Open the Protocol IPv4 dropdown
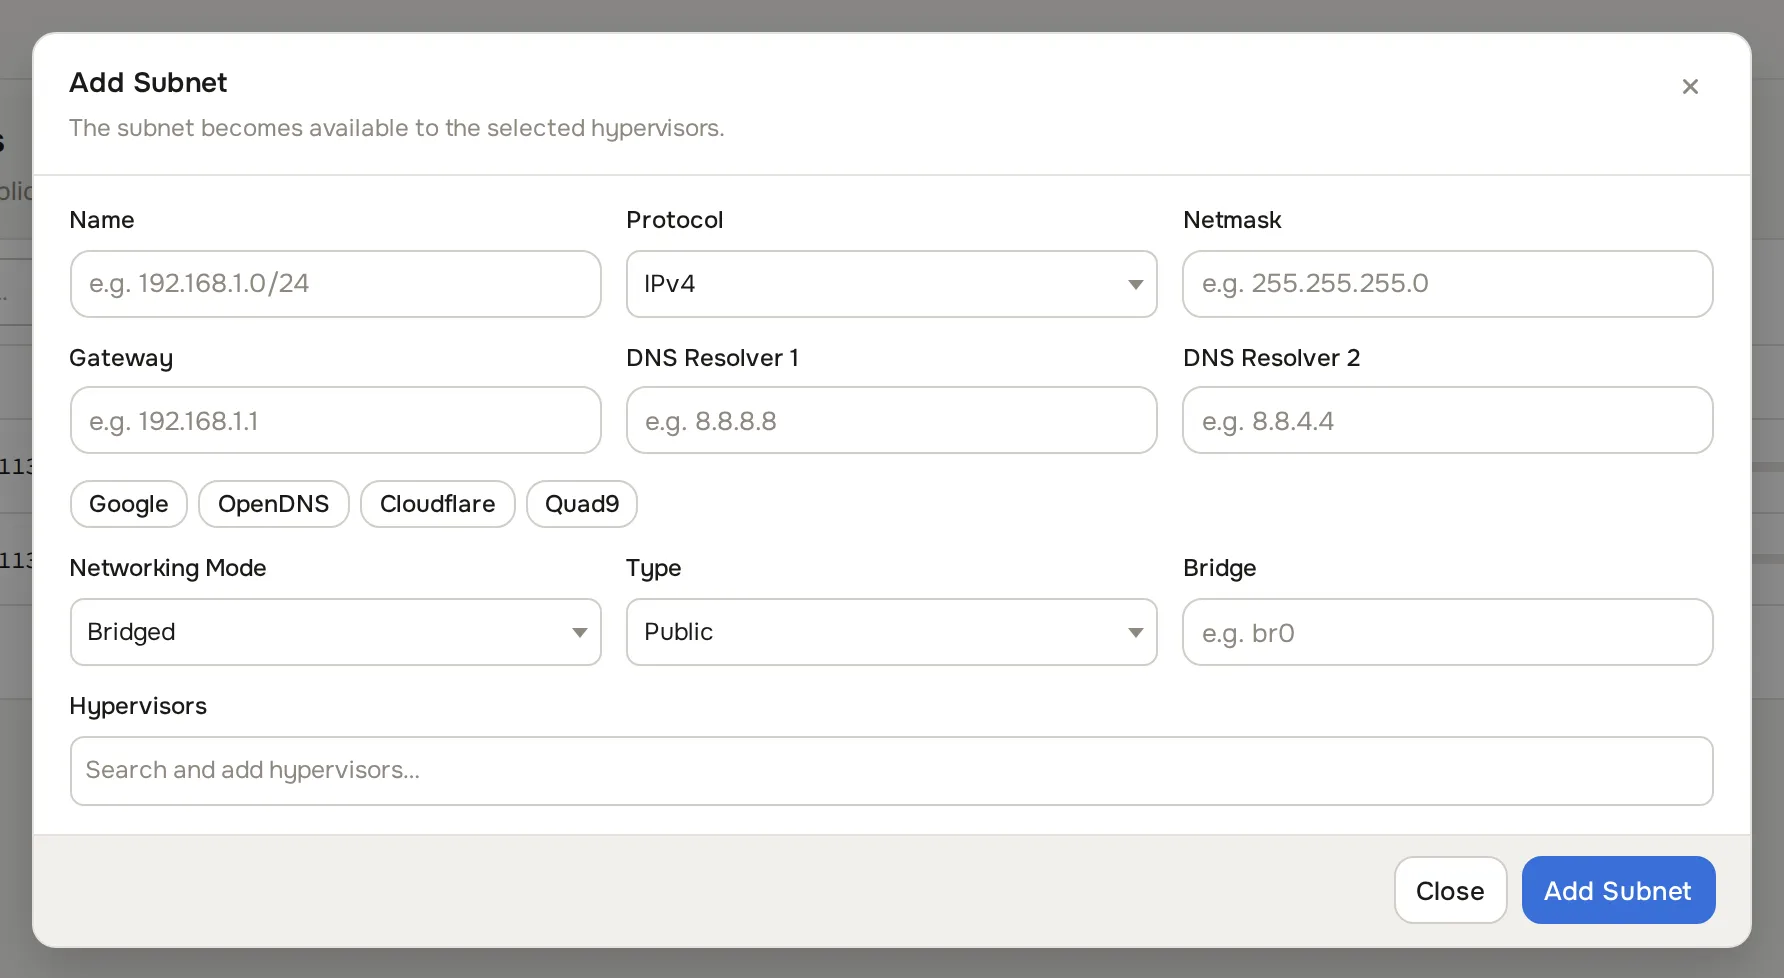 tap(892, 284)
